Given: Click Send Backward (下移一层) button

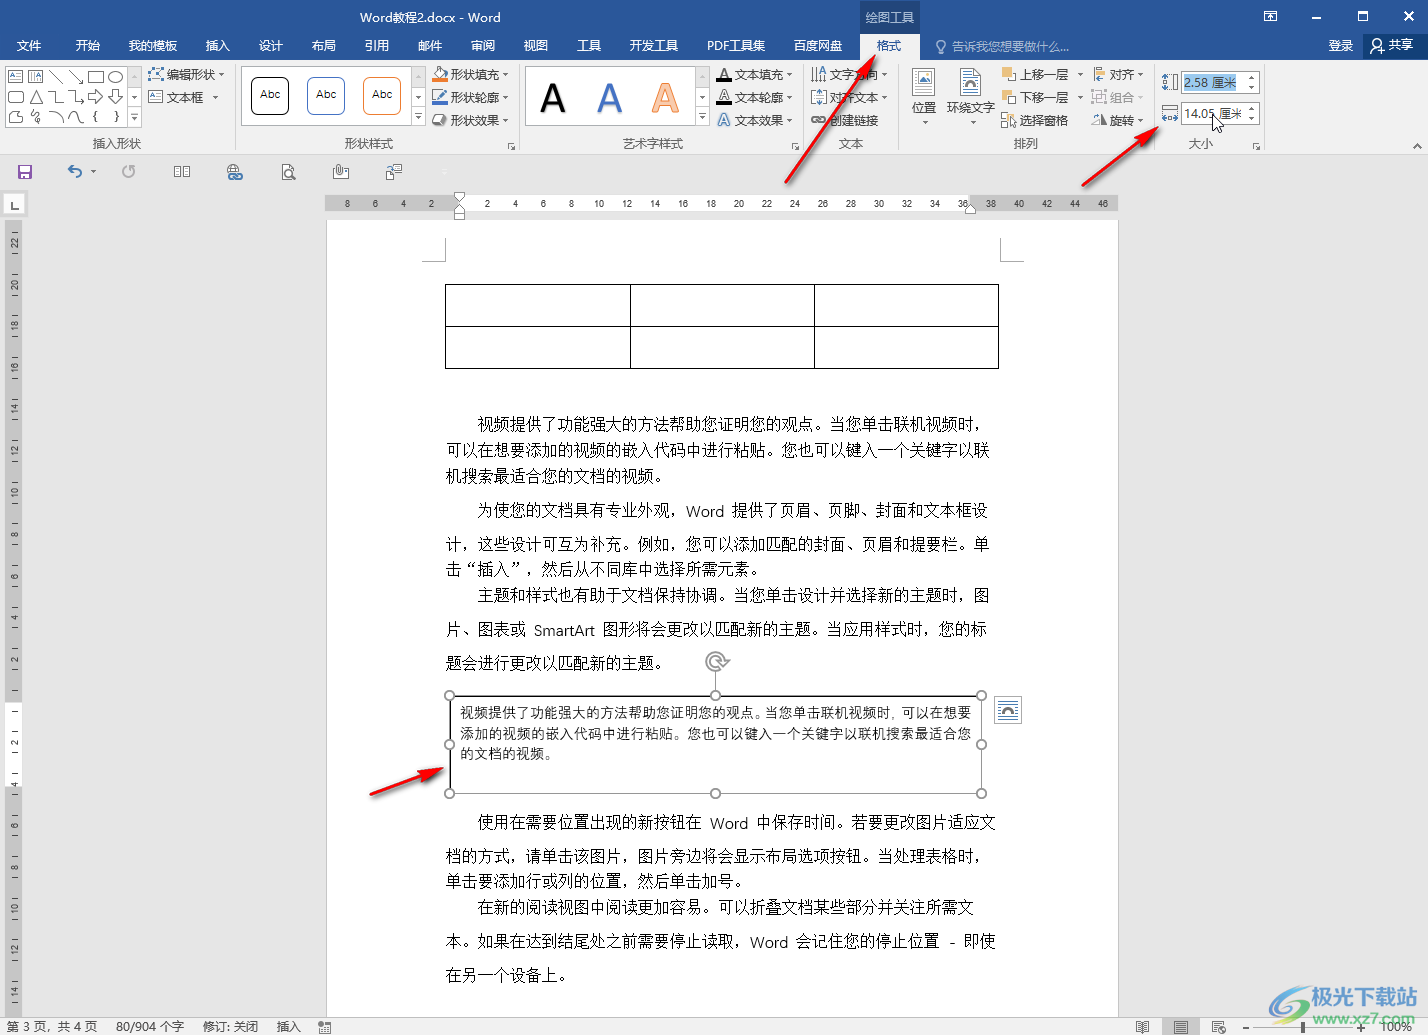Looking at the screenshot, I should (x=1035, y=97).
